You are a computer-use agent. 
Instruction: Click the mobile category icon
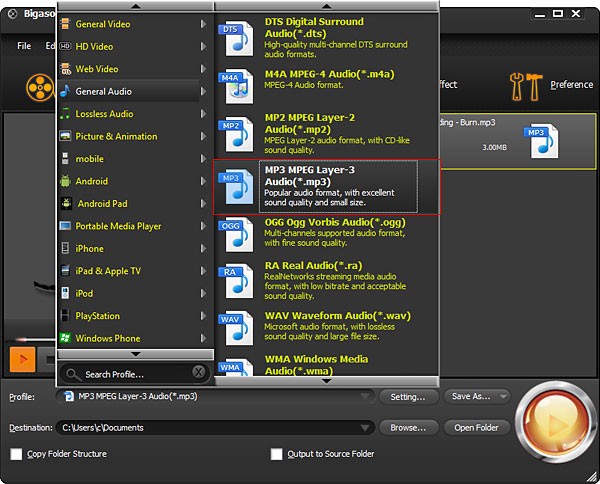65,158
